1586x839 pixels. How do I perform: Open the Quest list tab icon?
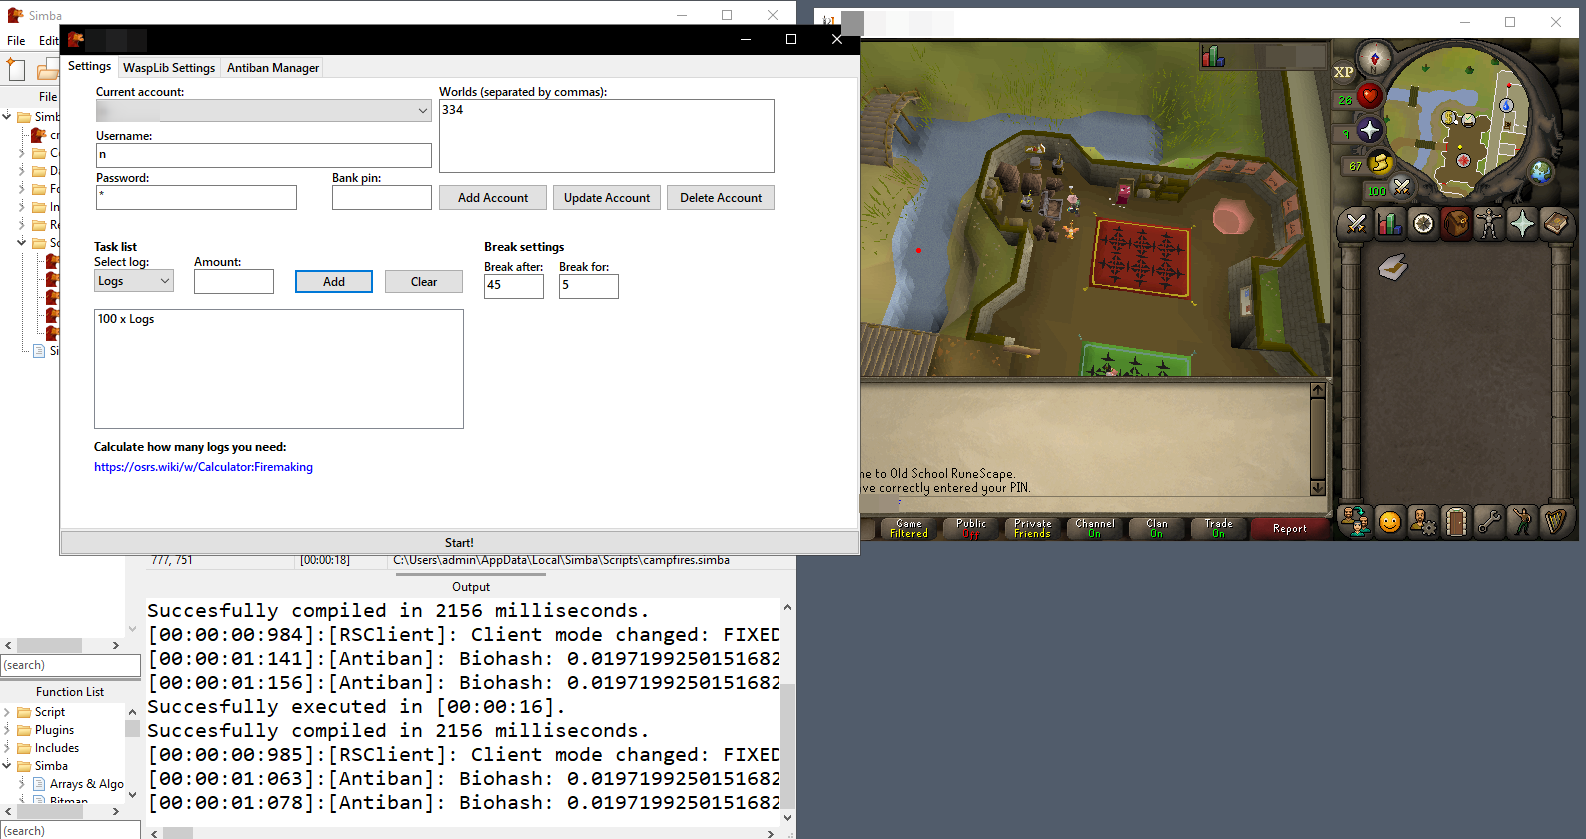pyautogui.click(x=1423, y=224)
